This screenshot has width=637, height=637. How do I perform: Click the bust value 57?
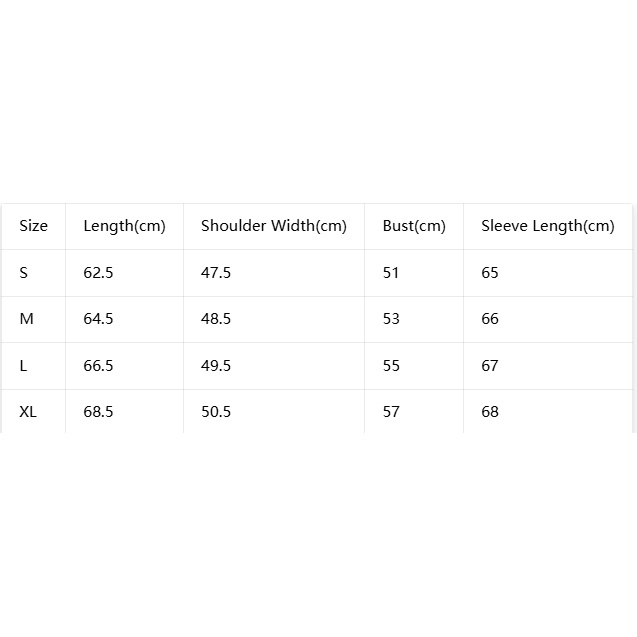click(x=391, y=412)
